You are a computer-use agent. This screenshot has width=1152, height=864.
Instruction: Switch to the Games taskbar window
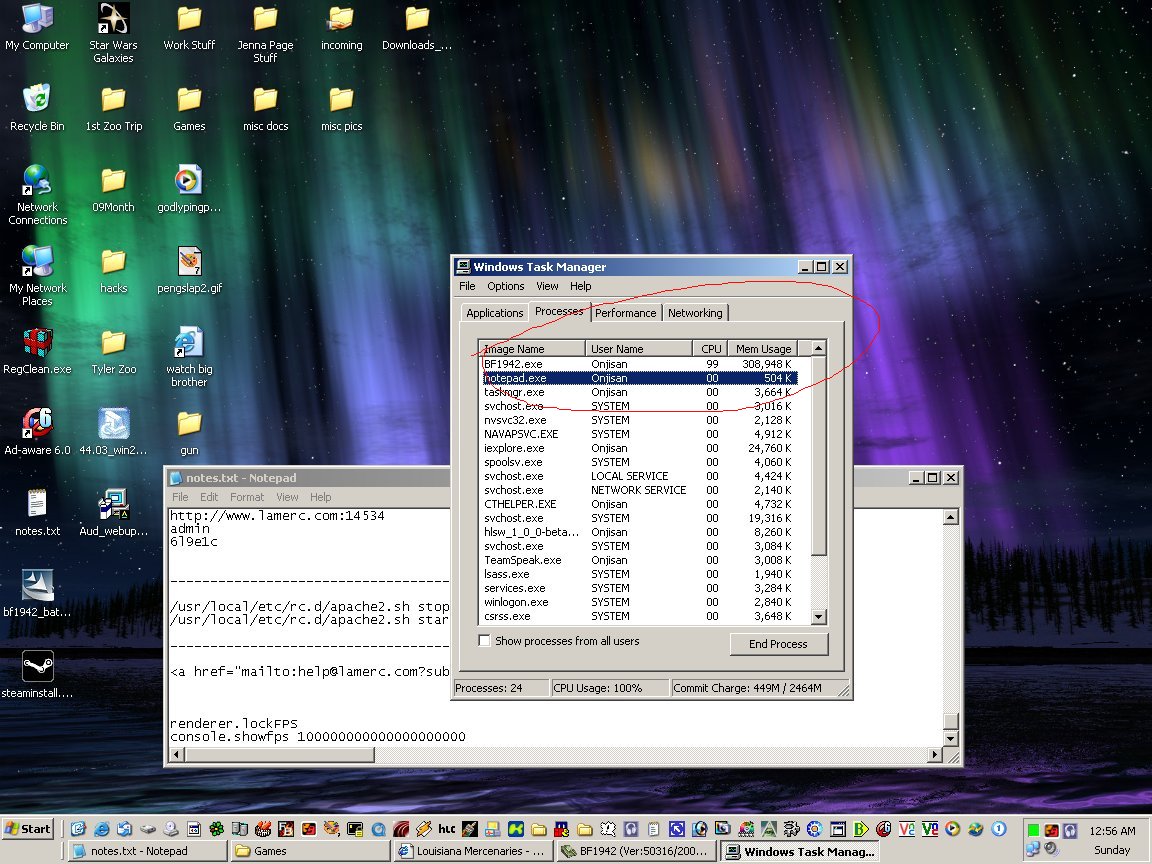click(310, 851)
